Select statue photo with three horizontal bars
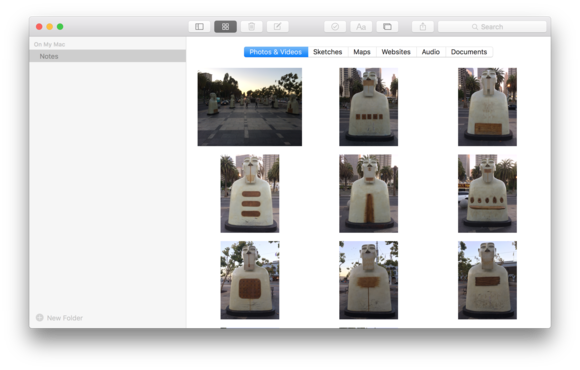The image size is (580, 370). tap(250, 194)
